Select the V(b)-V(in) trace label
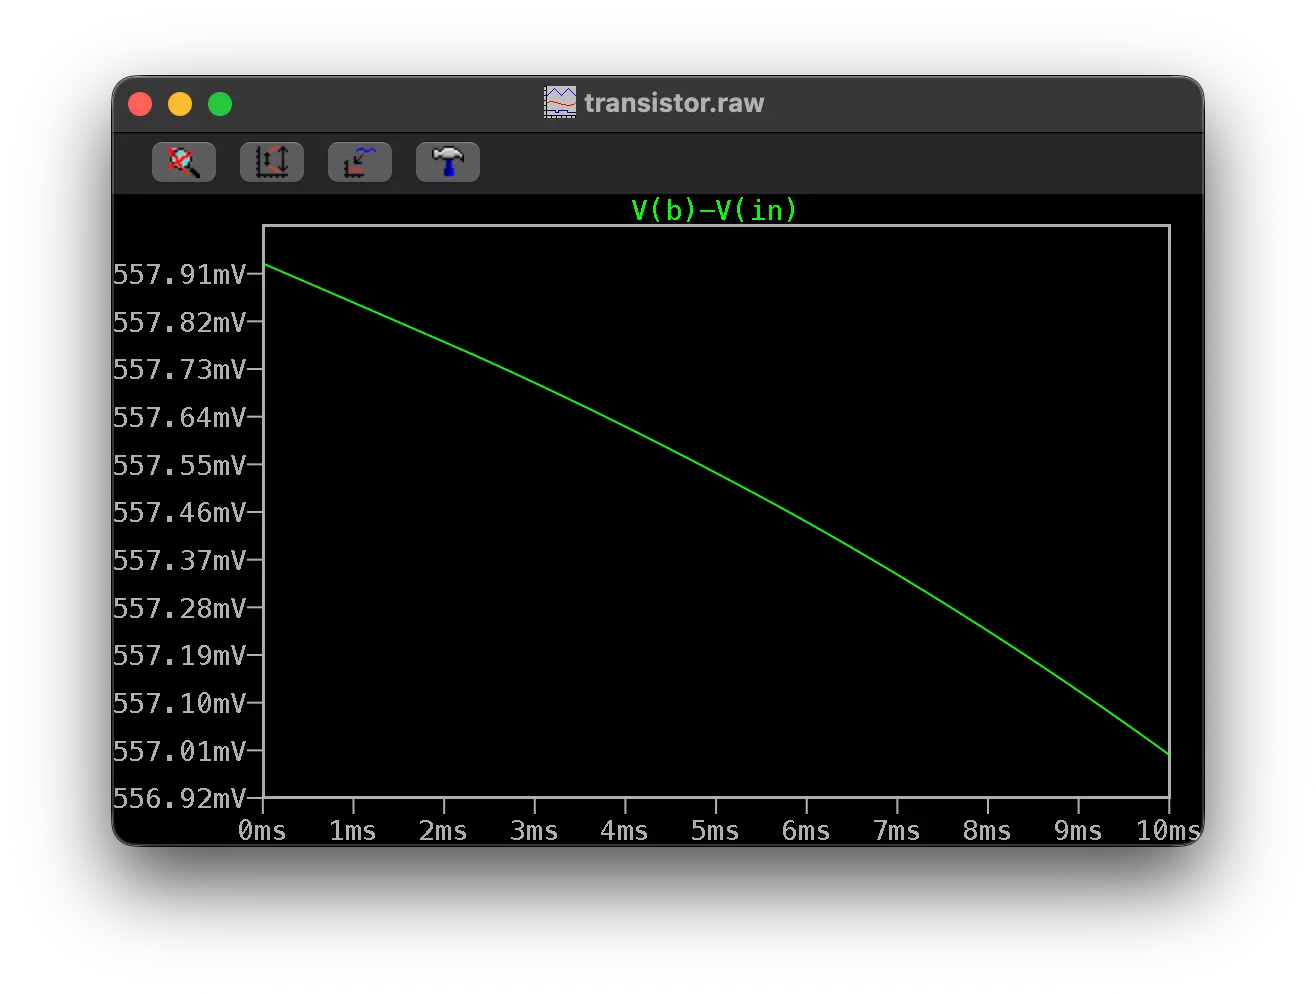This screenshot has width=1316, height=994. click(x=714, y=210)
